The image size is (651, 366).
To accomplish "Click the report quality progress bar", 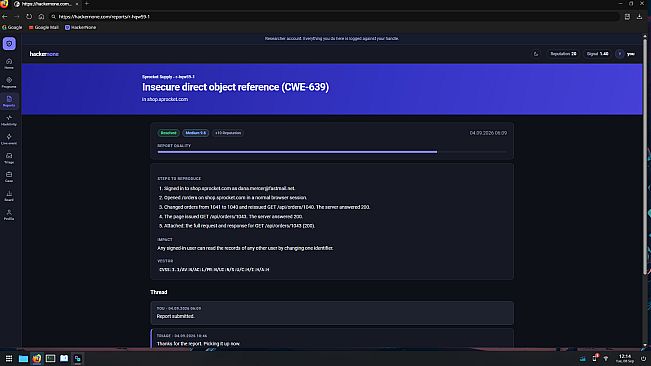I will point(332,152).
